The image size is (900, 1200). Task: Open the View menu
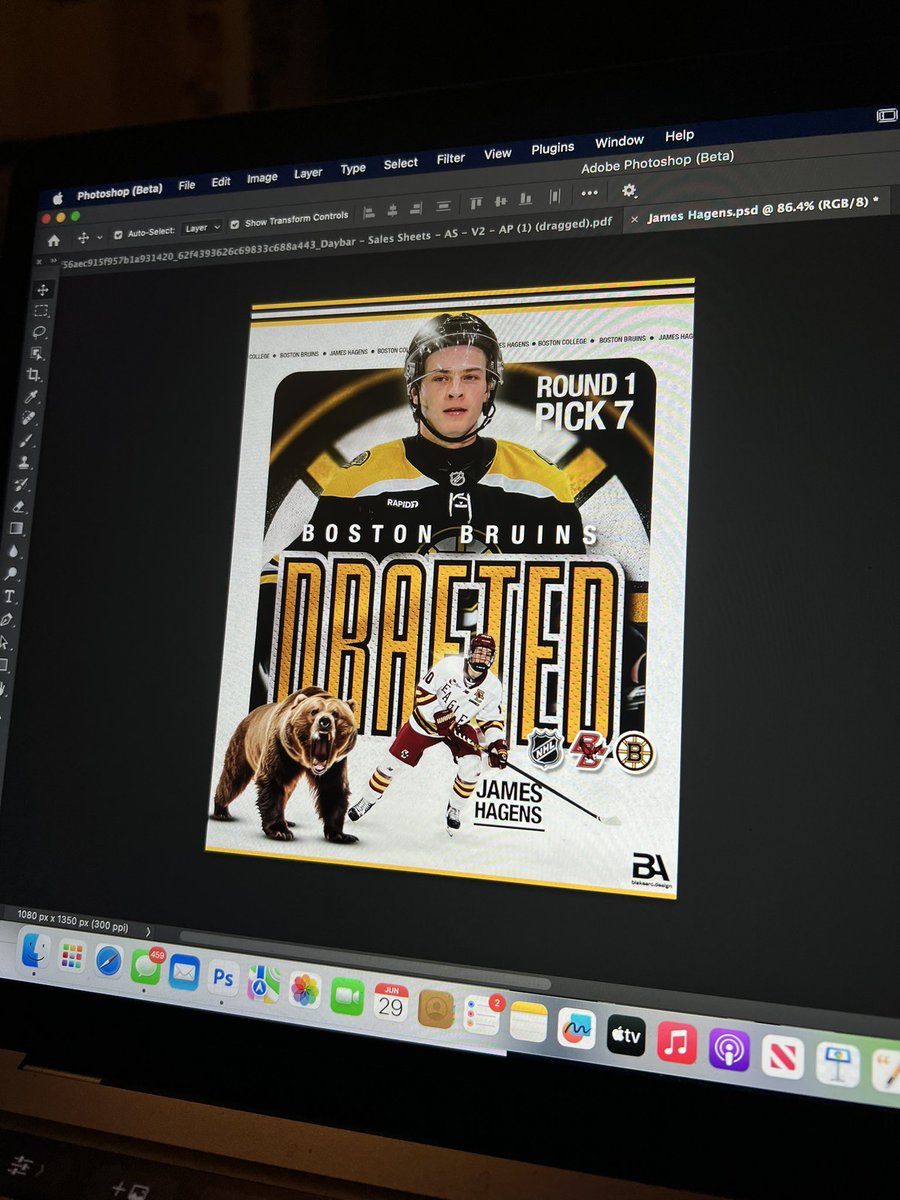[x=498, y=154]
